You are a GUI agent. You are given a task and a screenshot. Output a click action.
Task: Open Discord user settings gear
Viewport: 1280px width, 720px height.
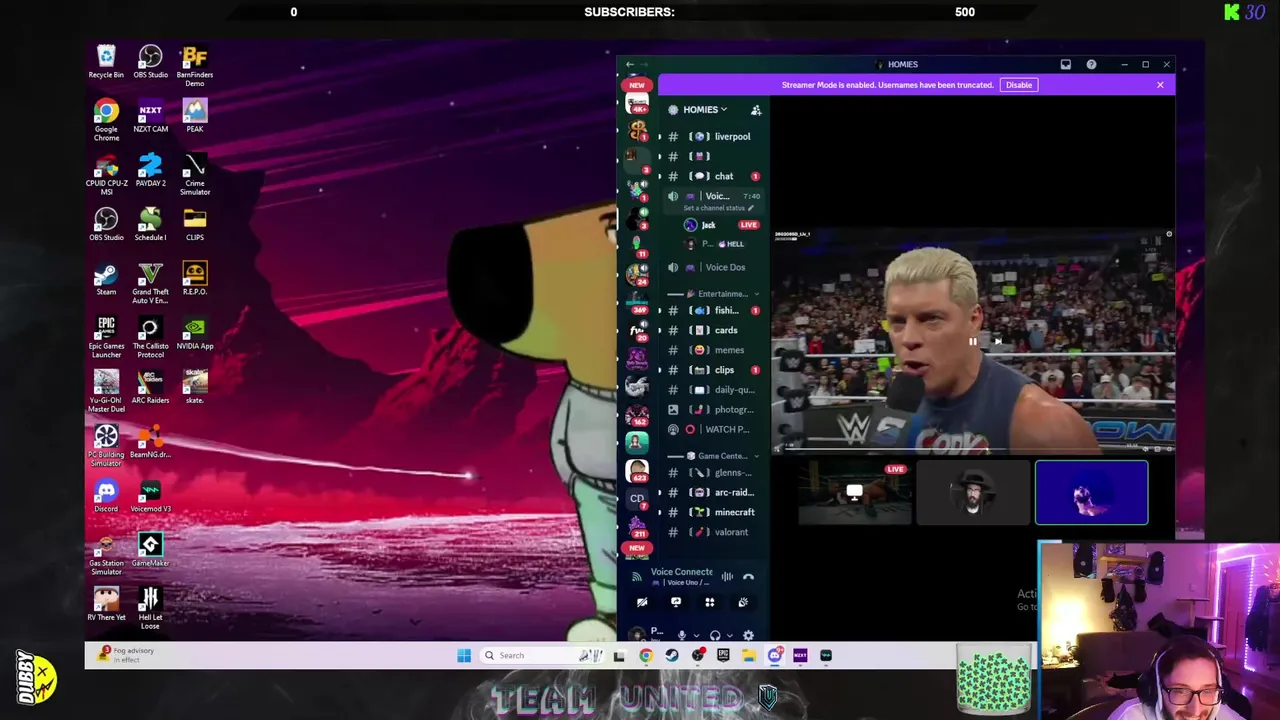pyautogui.click(x=748, y=635)
